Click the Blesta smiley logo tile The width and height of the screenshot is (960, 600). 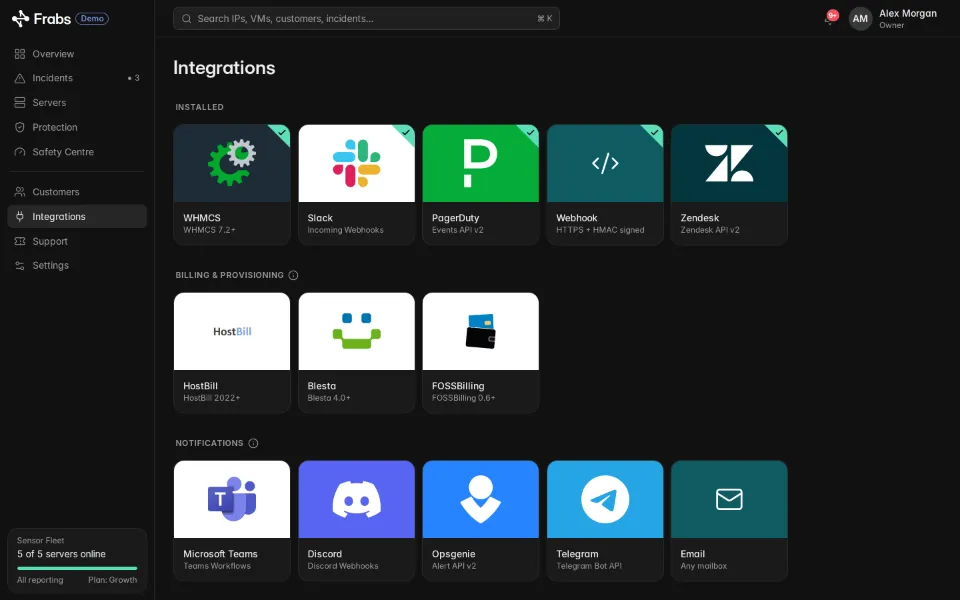356,331
